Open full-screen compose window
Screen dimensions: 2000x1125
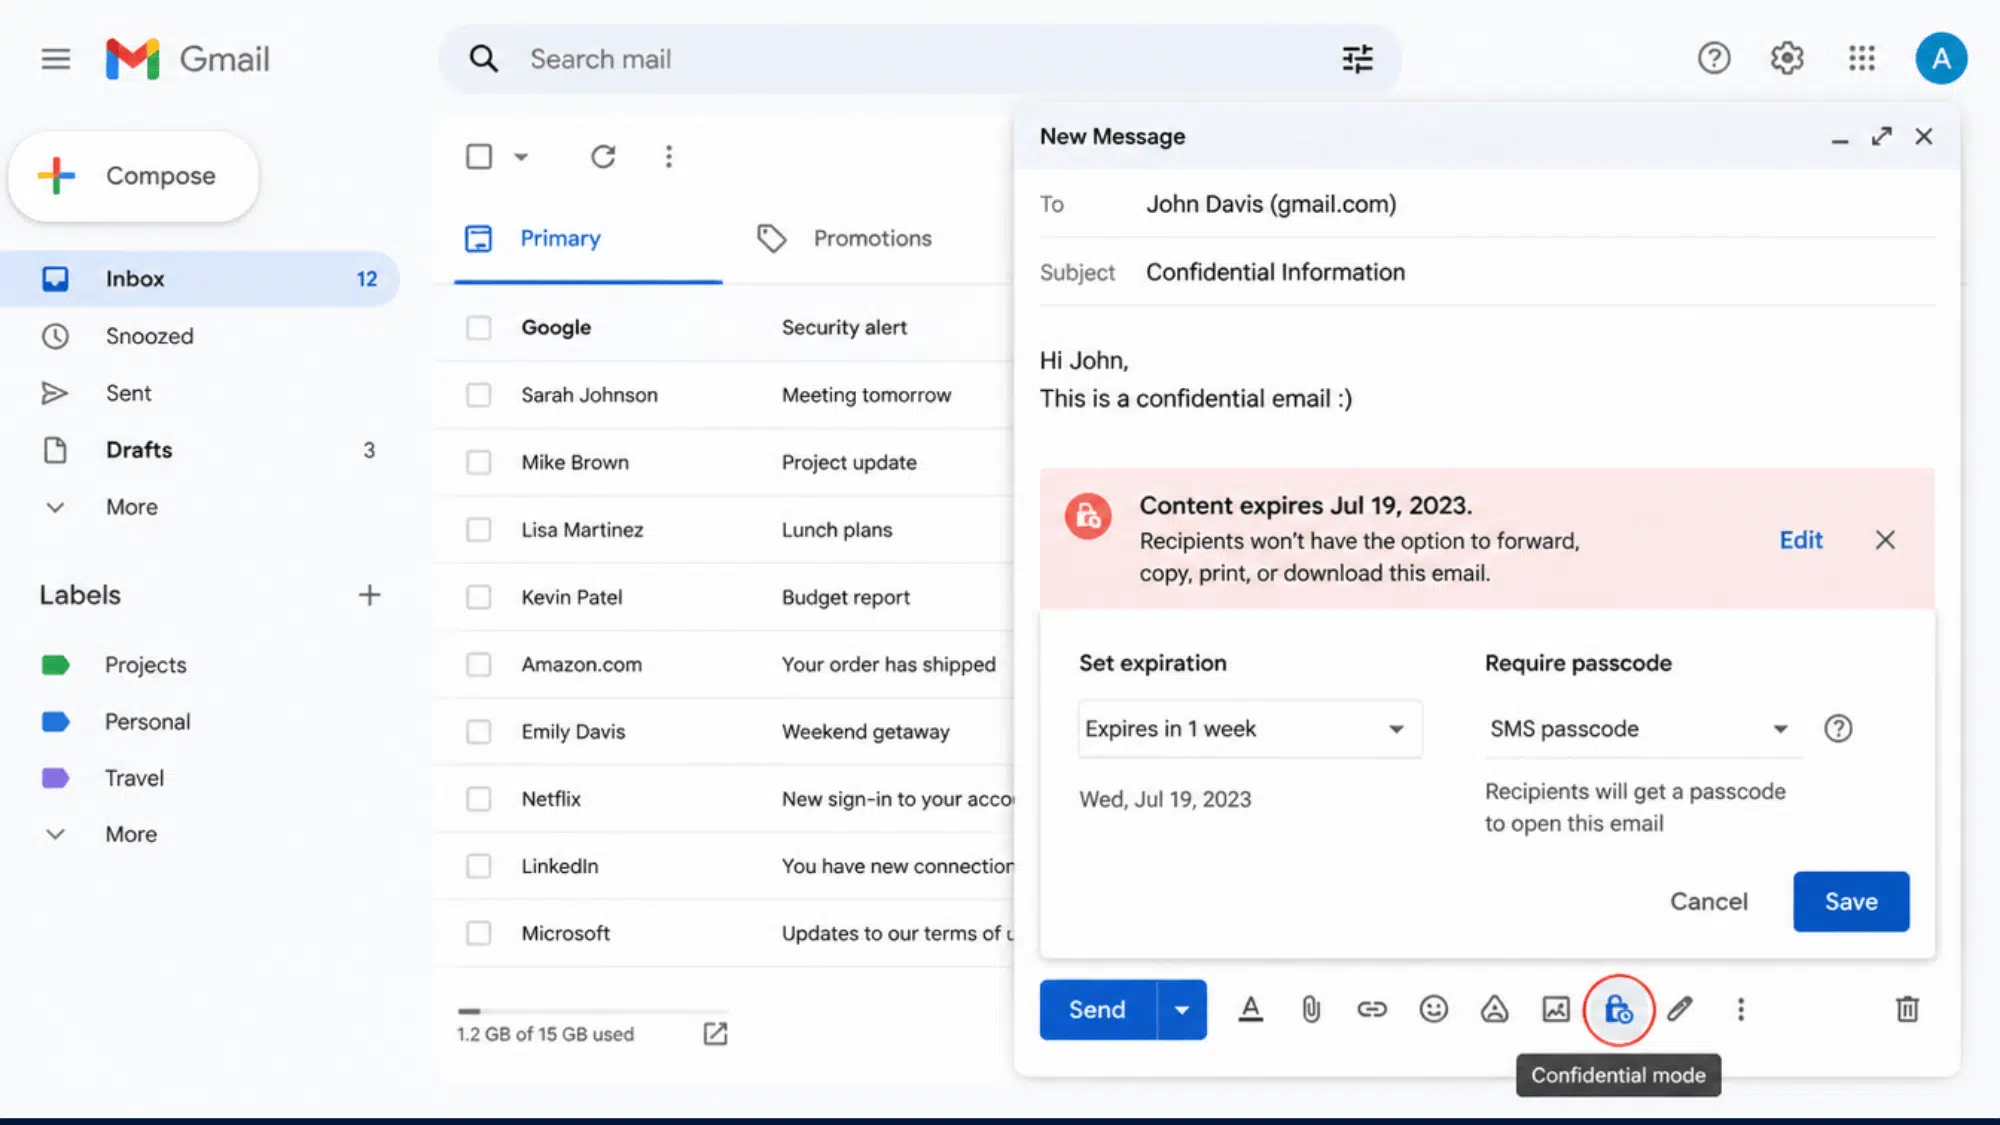coord(1882,136)
